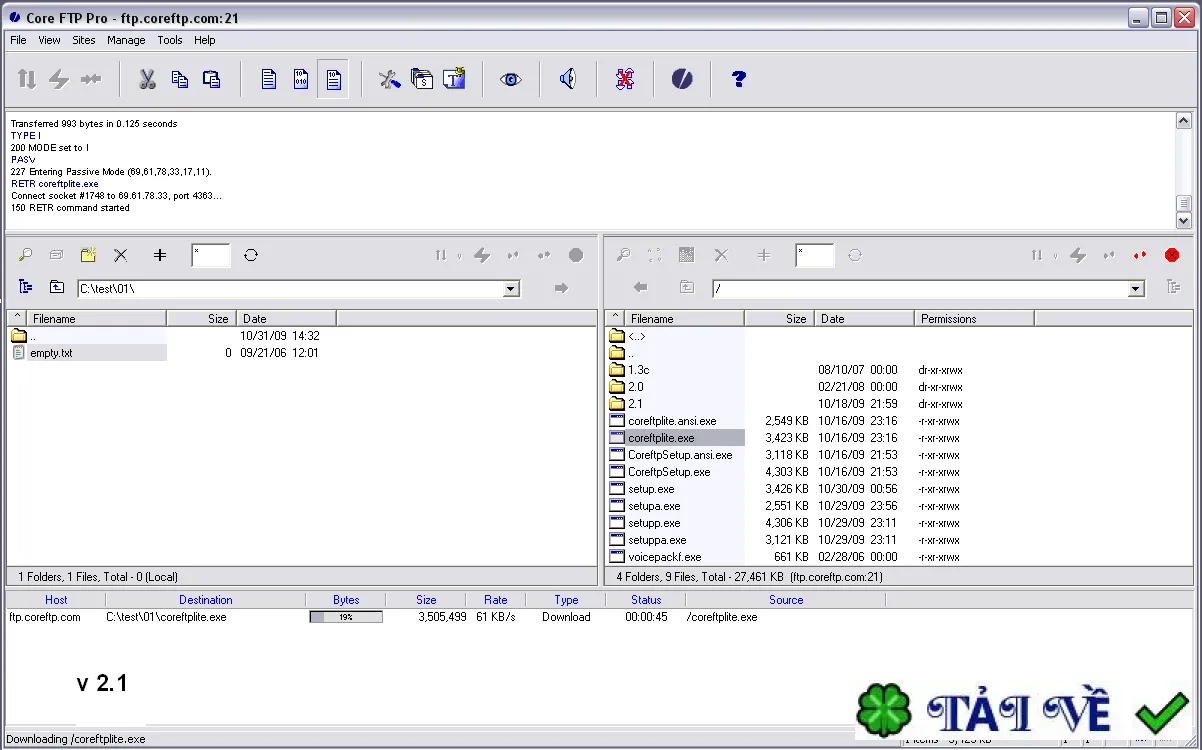This screenshot has width=1202, height=750.
Task: Open the Sites menu
Action: pos(84,40)
